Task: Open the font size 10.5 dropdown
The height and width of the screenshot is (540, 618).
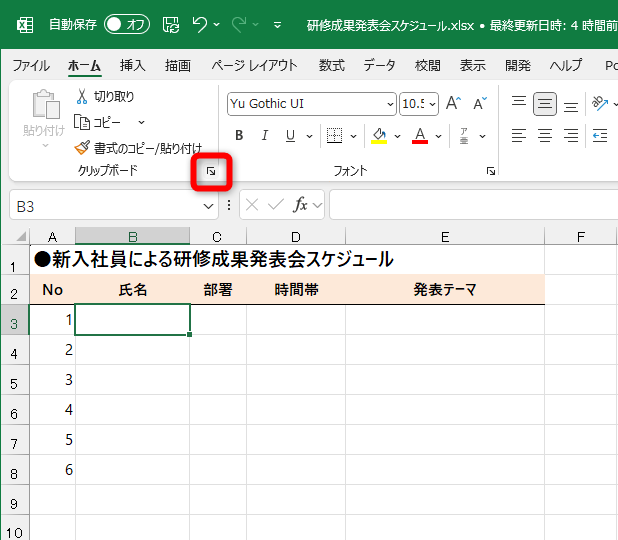Action: (432, 104)
